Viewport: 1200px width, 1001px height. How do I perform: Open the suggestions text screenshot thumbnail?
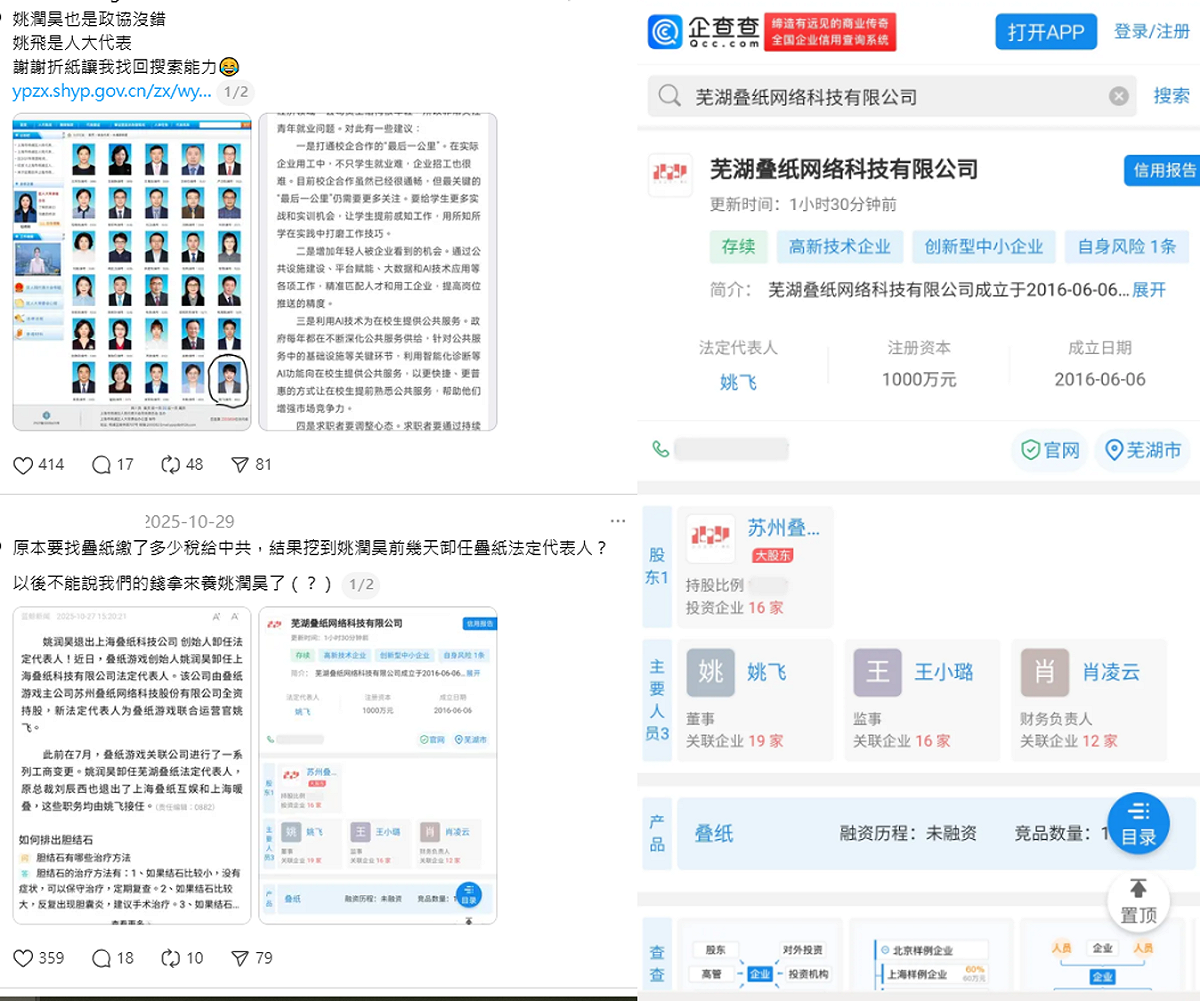[378, 272]
